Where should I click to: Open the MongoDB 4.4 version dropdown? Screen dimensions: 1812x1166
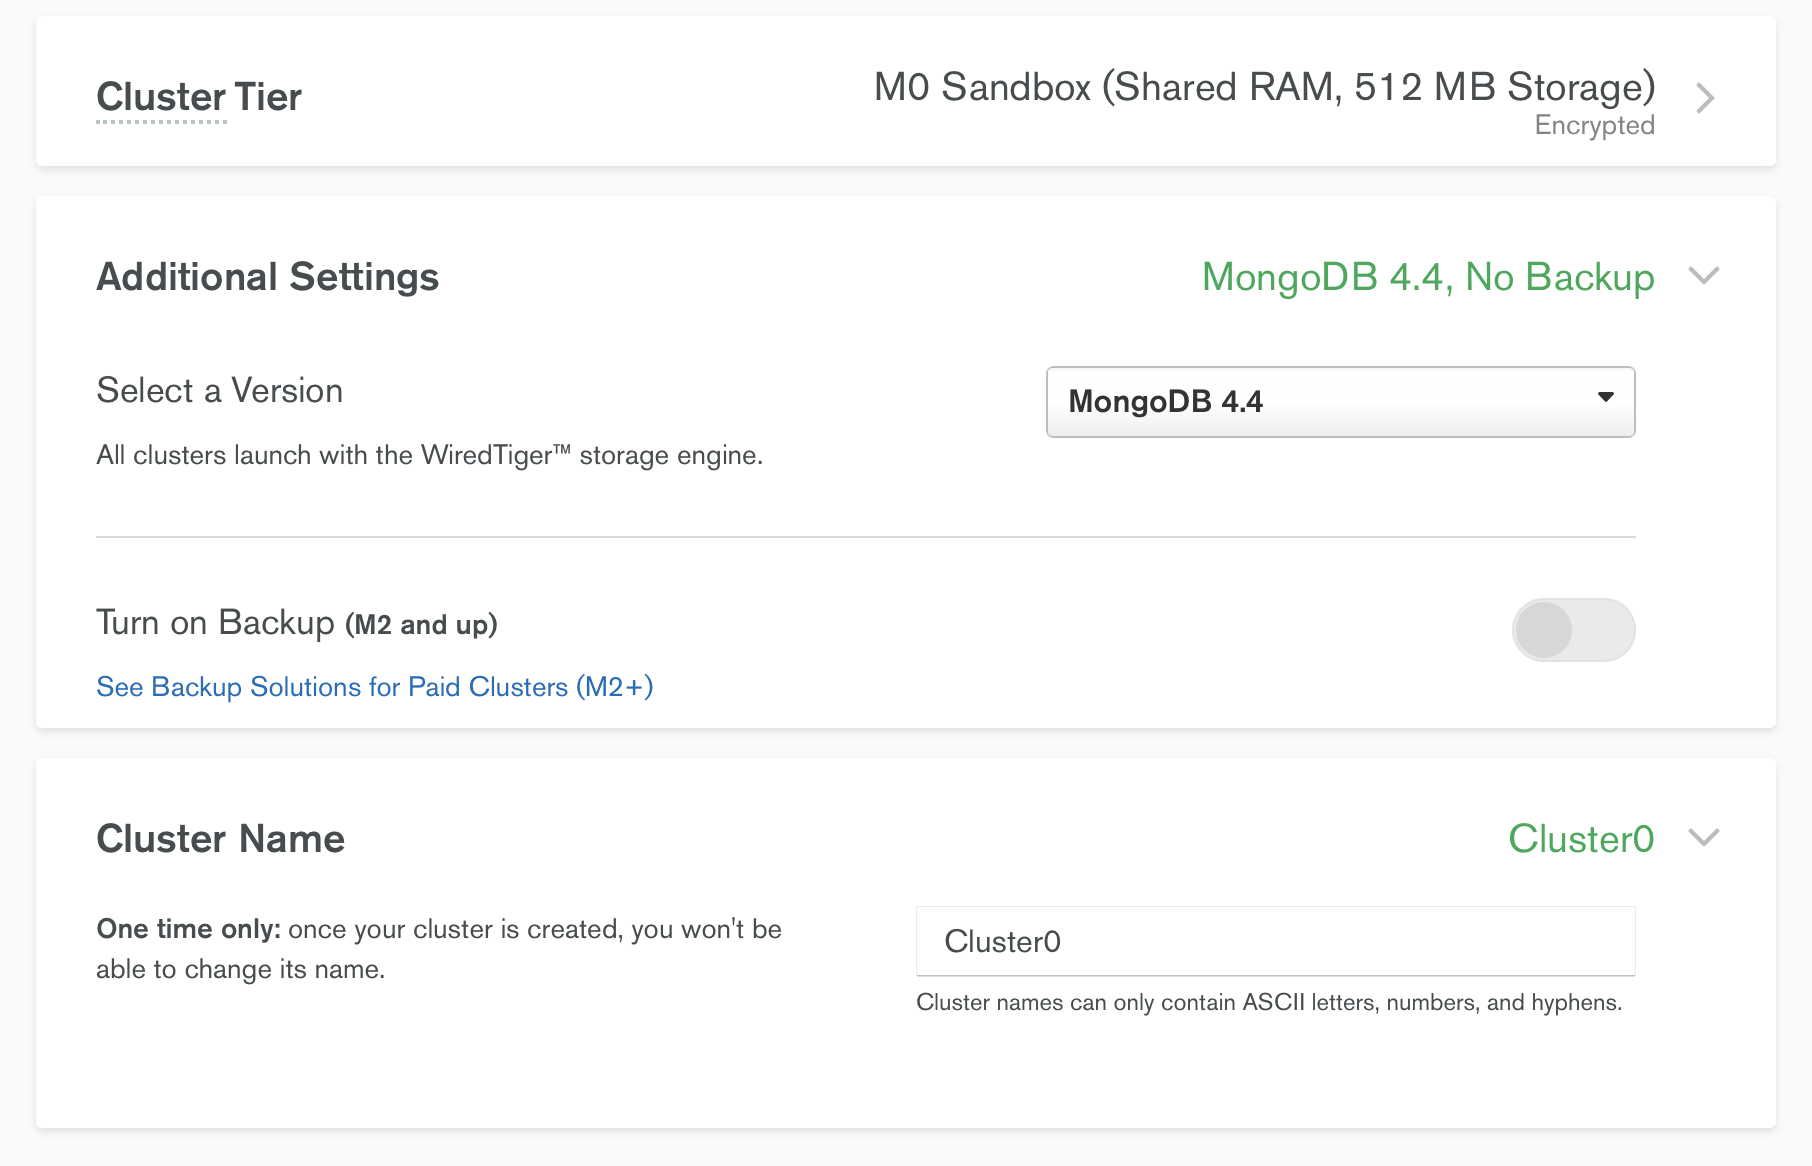(x=1340, y=402)
